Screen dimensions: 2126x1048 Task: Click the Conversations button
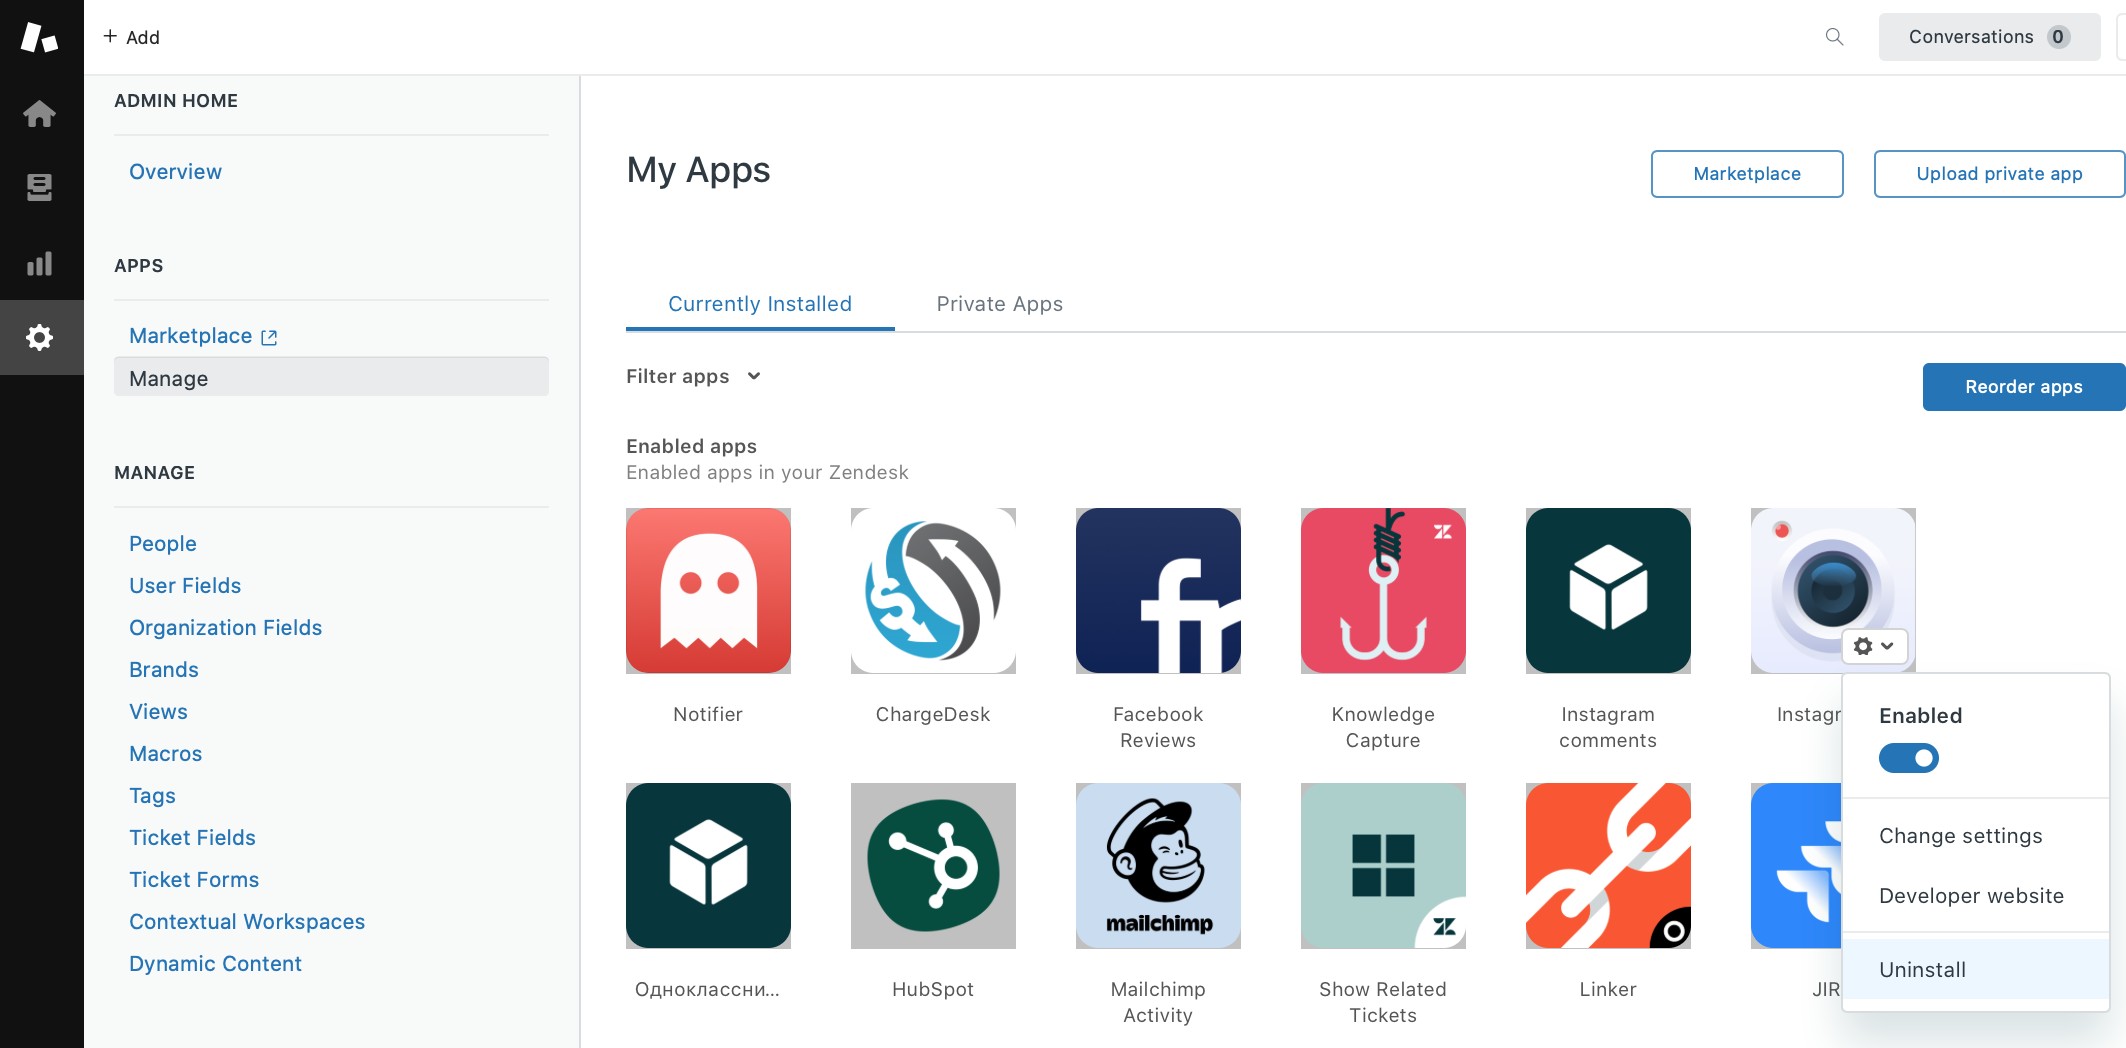pyautogui.click(x=1989, y=37)
